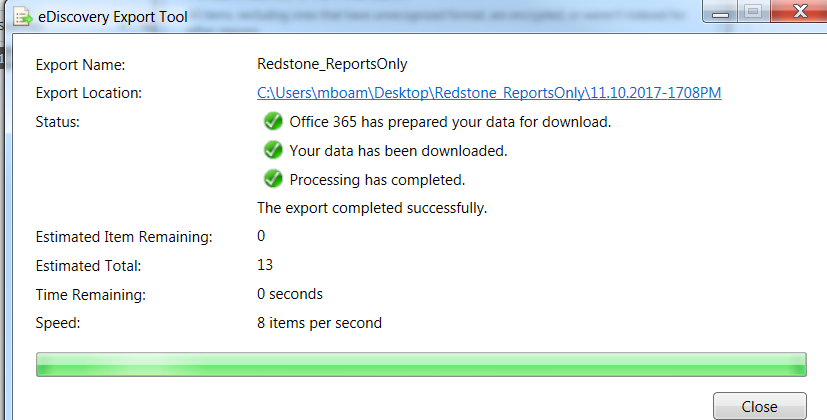This screenshot has height=420, width=827.
Task: Click the green export progress bar
Action: pos(420,364)
